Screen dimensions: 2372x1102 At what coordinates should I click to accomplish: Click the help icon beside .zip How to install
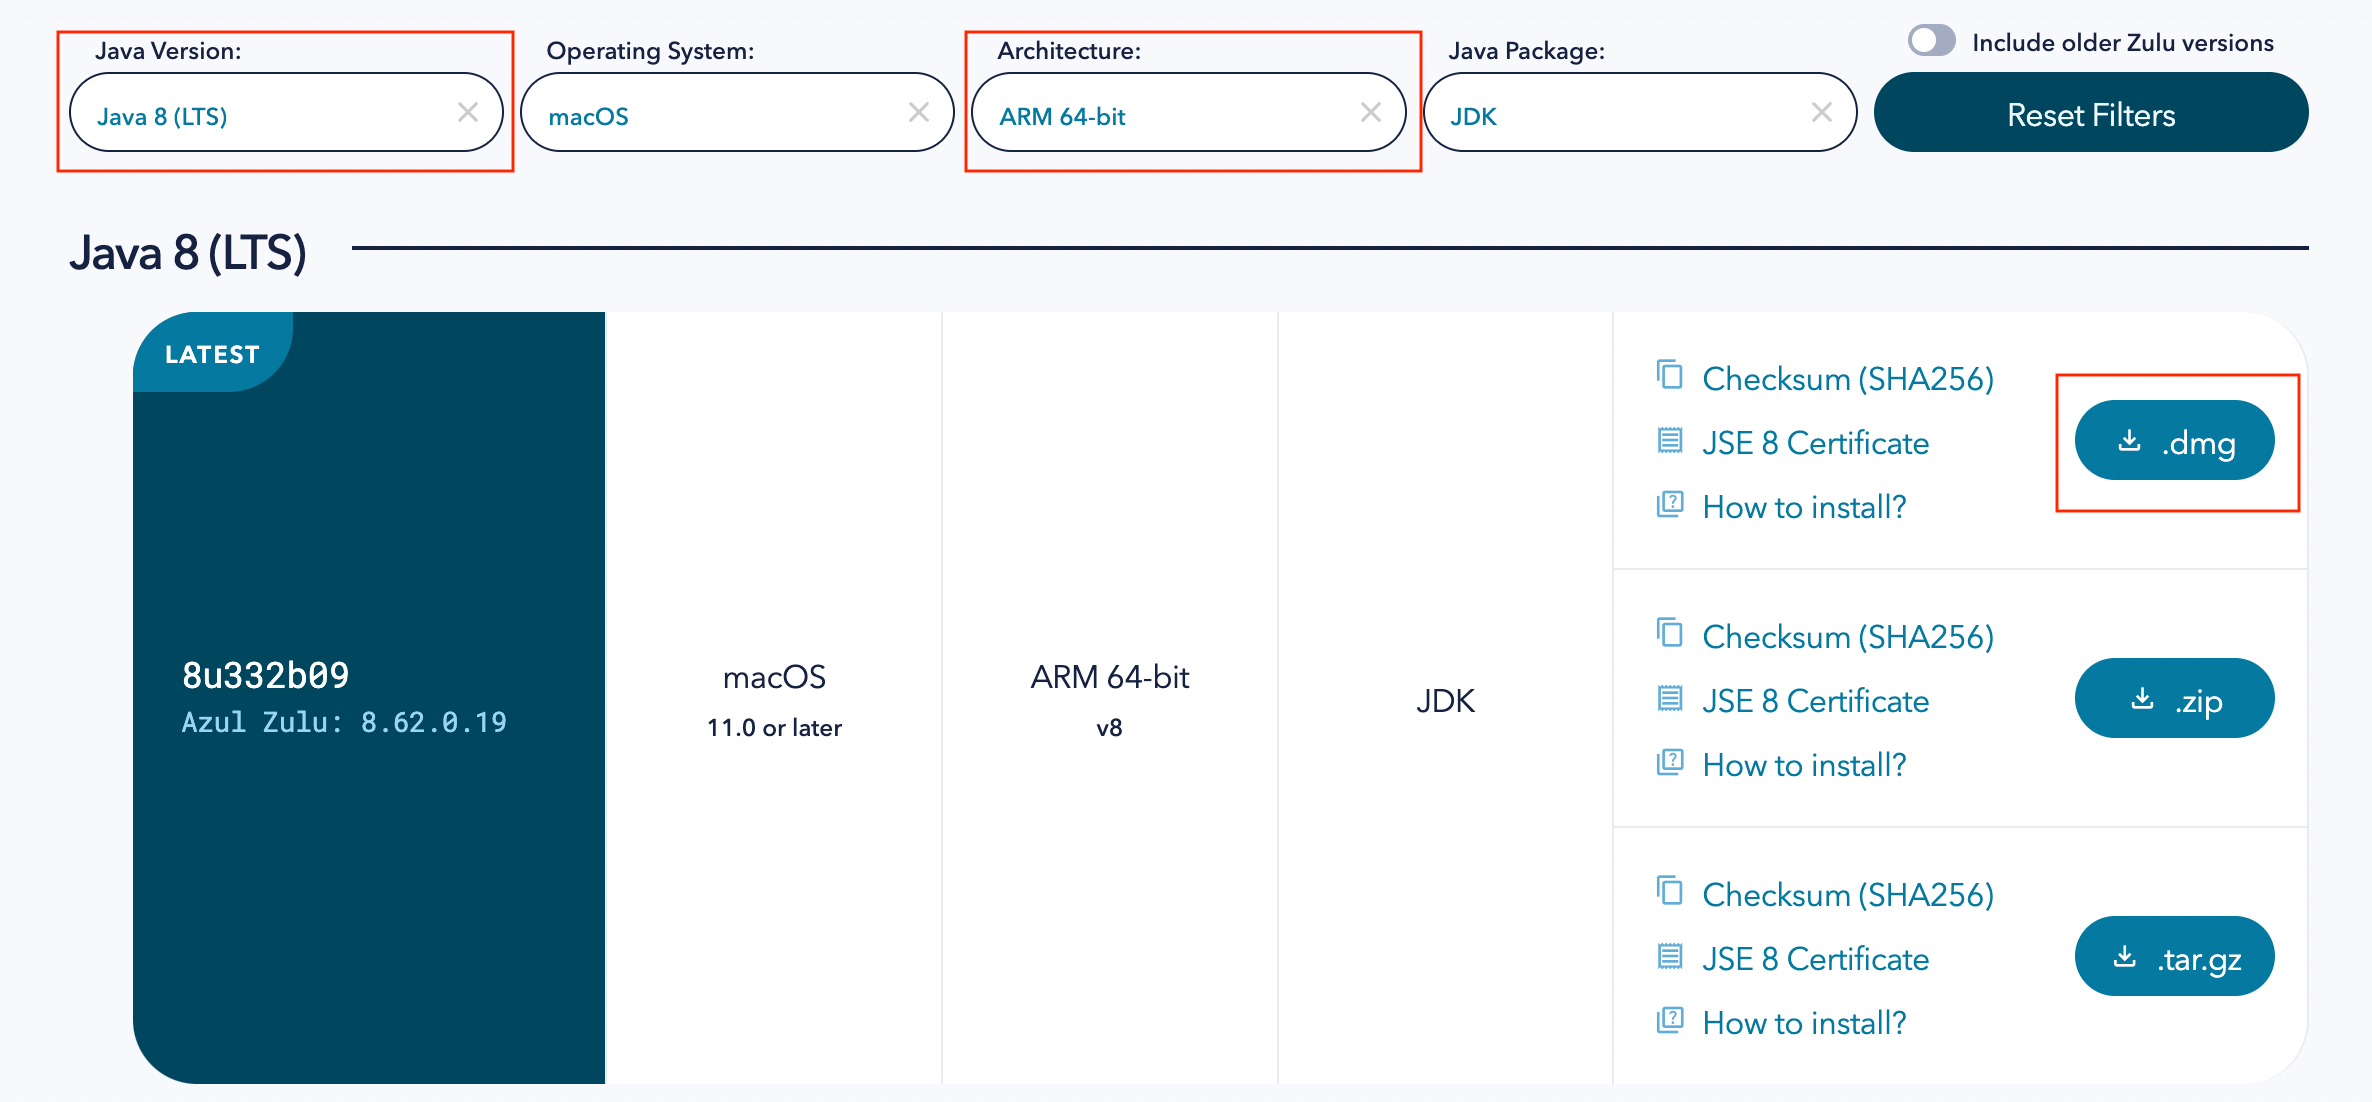[1670, 762]
